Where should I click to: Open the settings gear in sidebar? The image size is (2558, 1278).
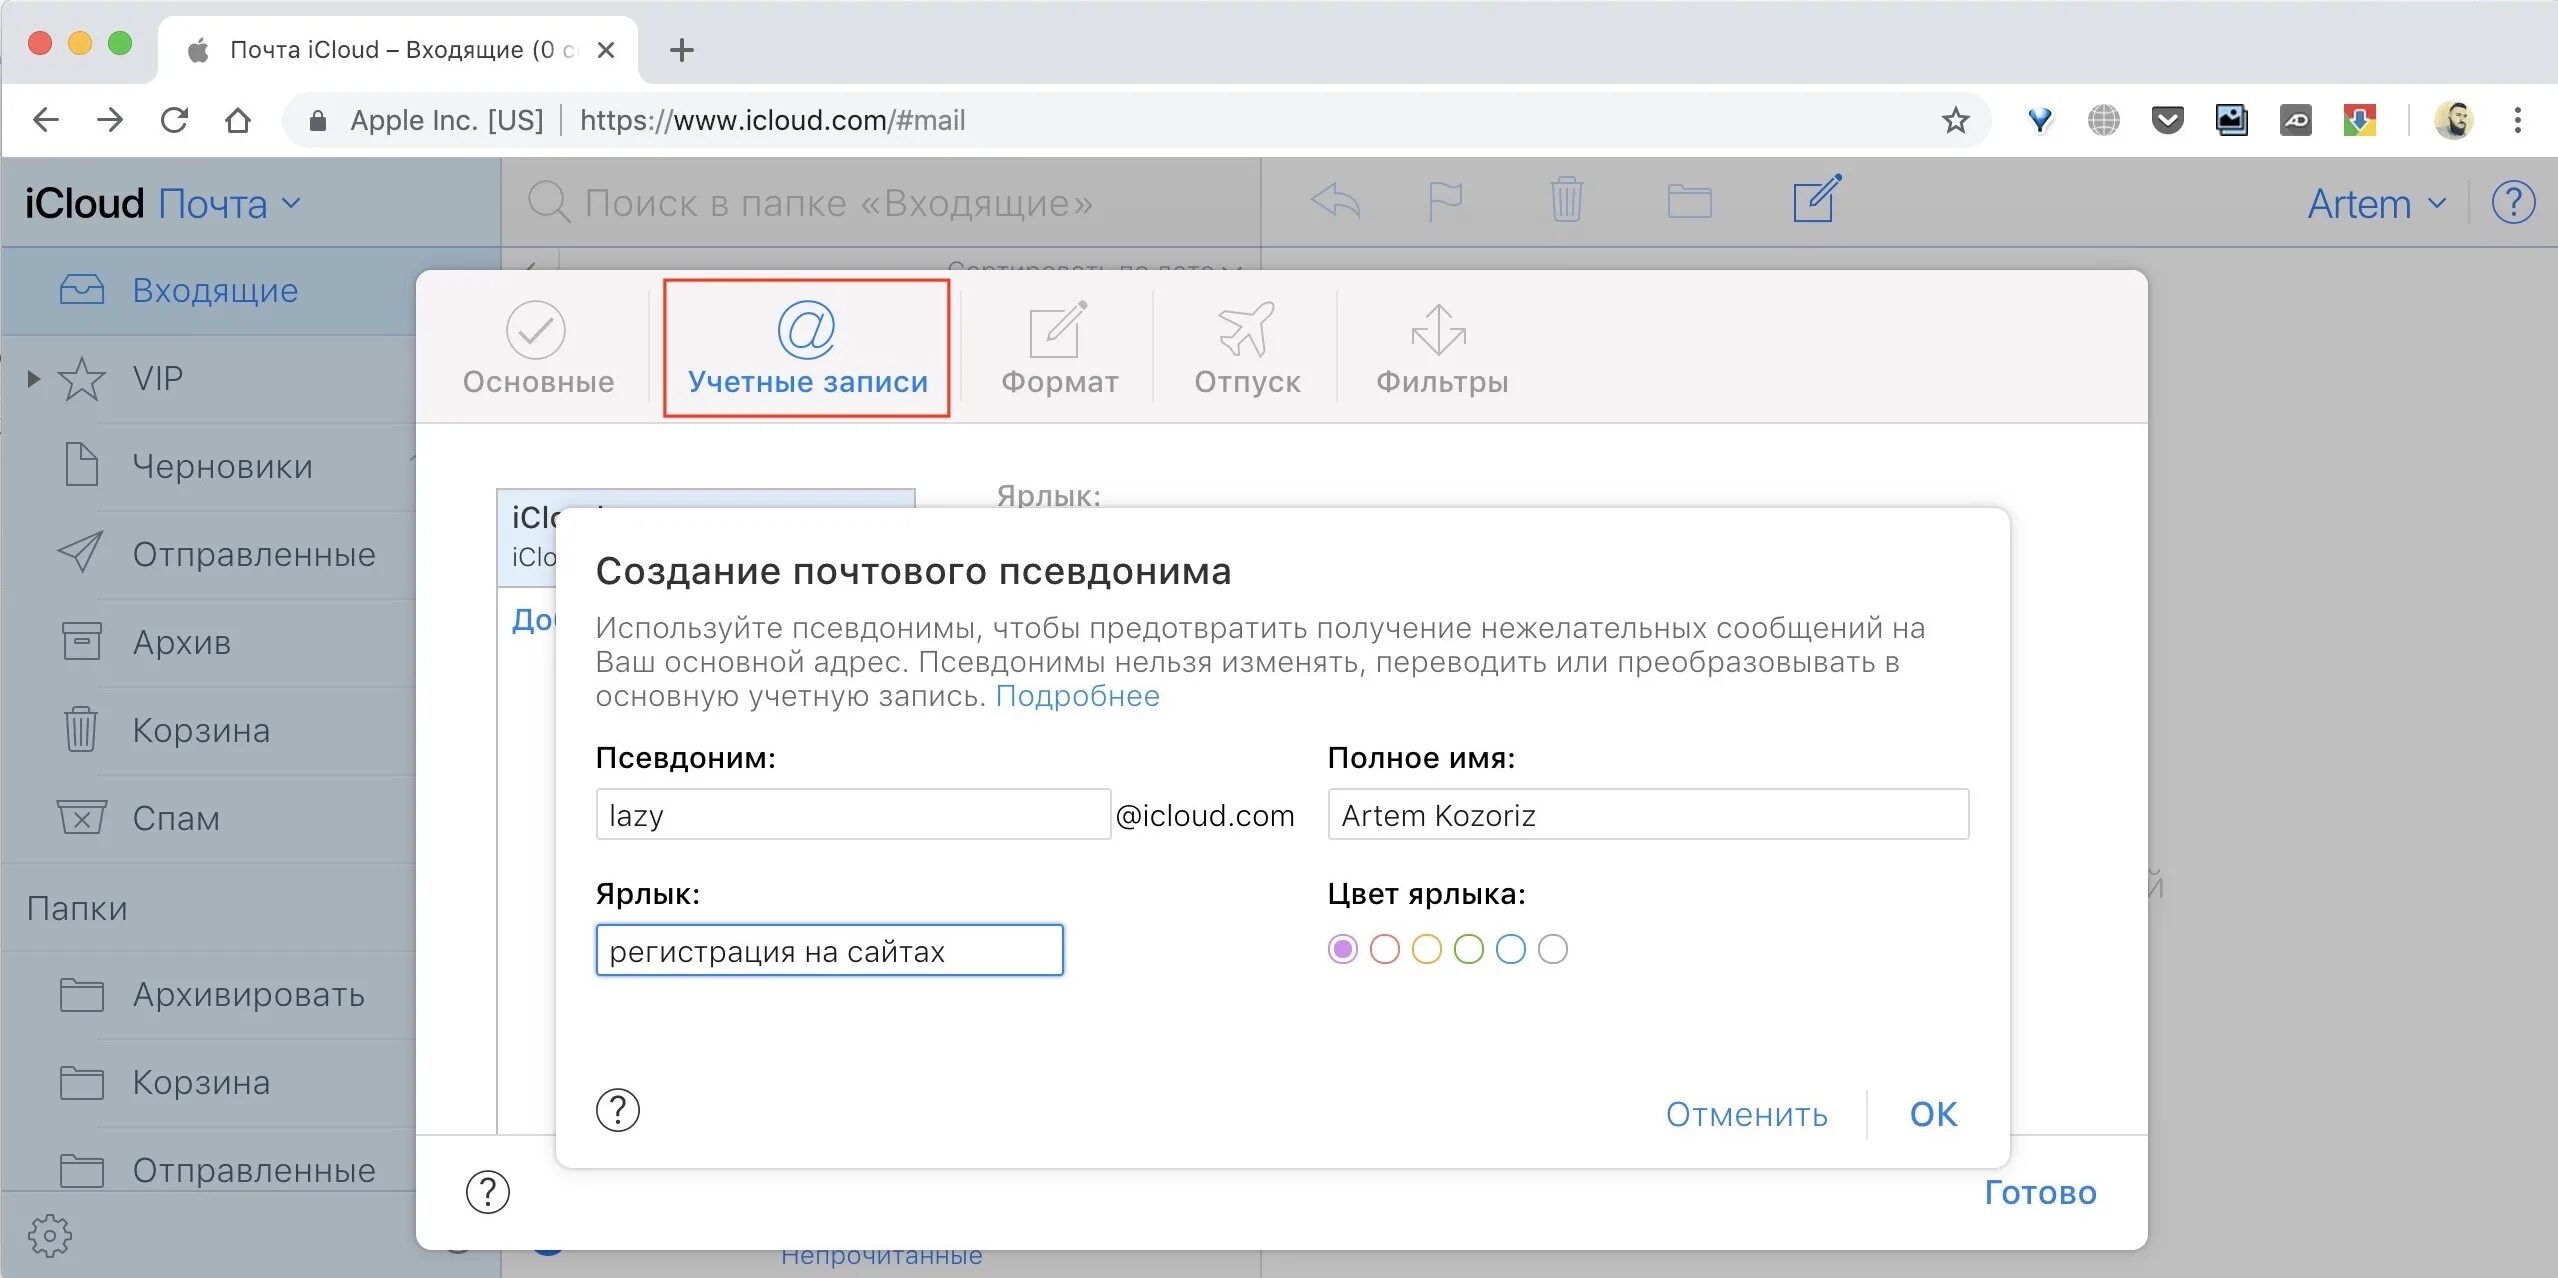[x=49, y=1235]
